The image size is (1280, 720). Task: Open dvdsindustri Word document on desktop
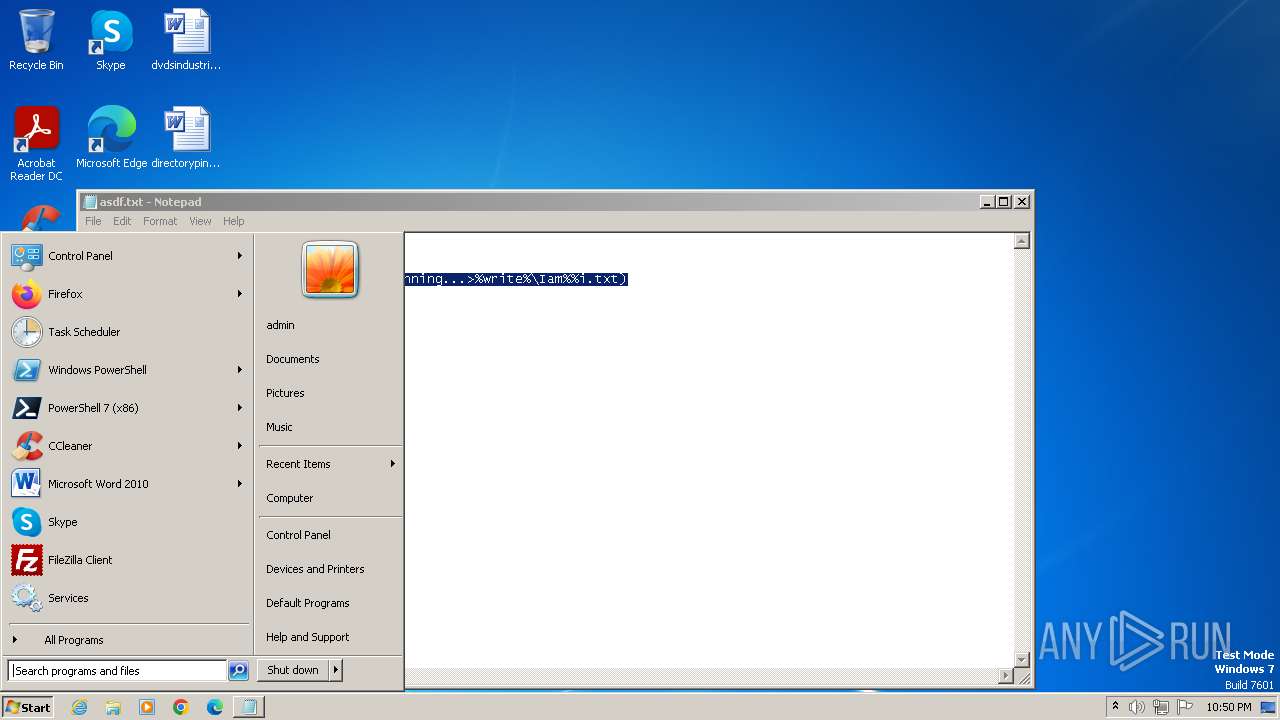[x=186, y=40]
